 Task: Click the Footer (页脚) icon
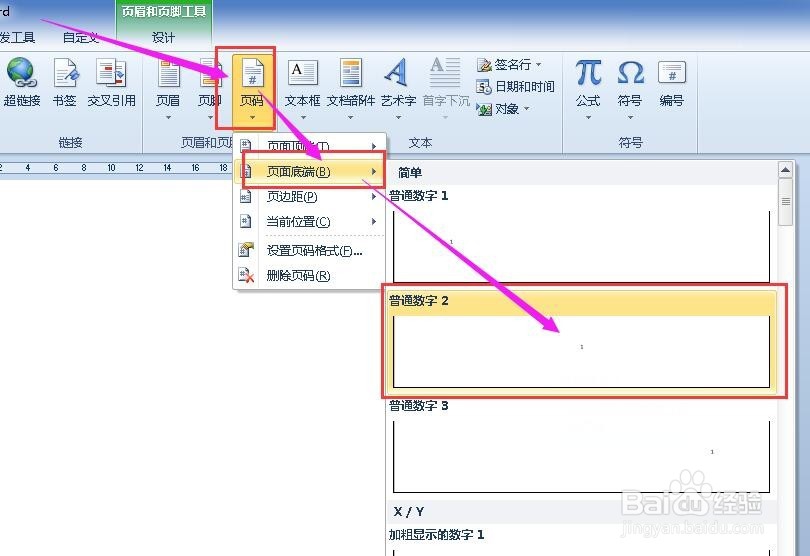coord(210,73)
